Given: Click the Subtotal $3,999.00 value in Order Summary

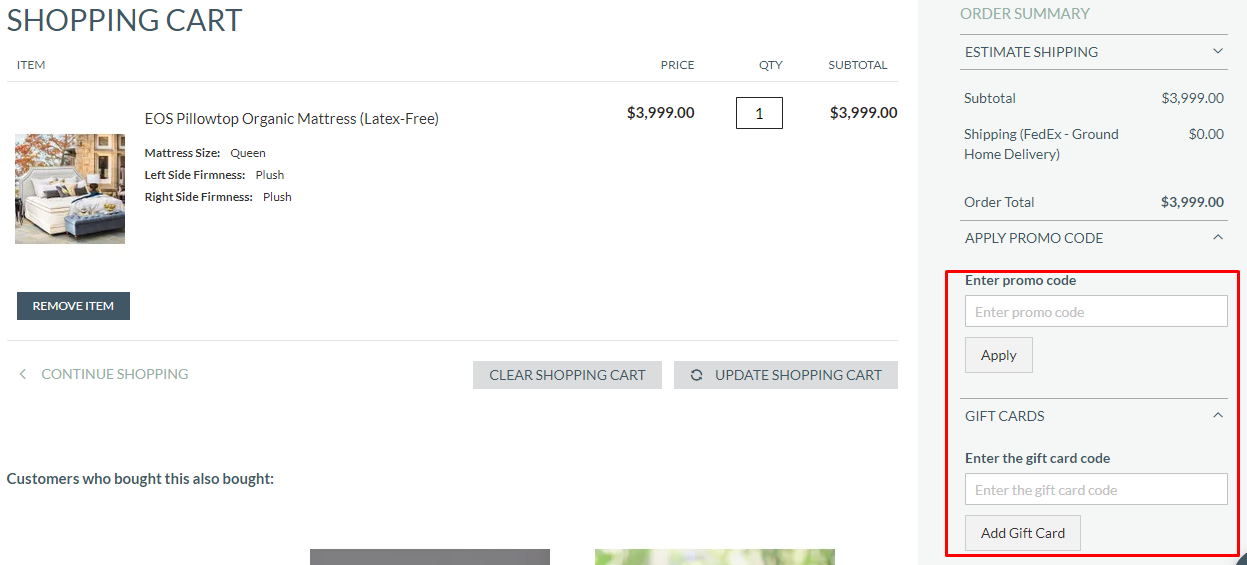Looking at the screenshot, I should [1192, 98].
